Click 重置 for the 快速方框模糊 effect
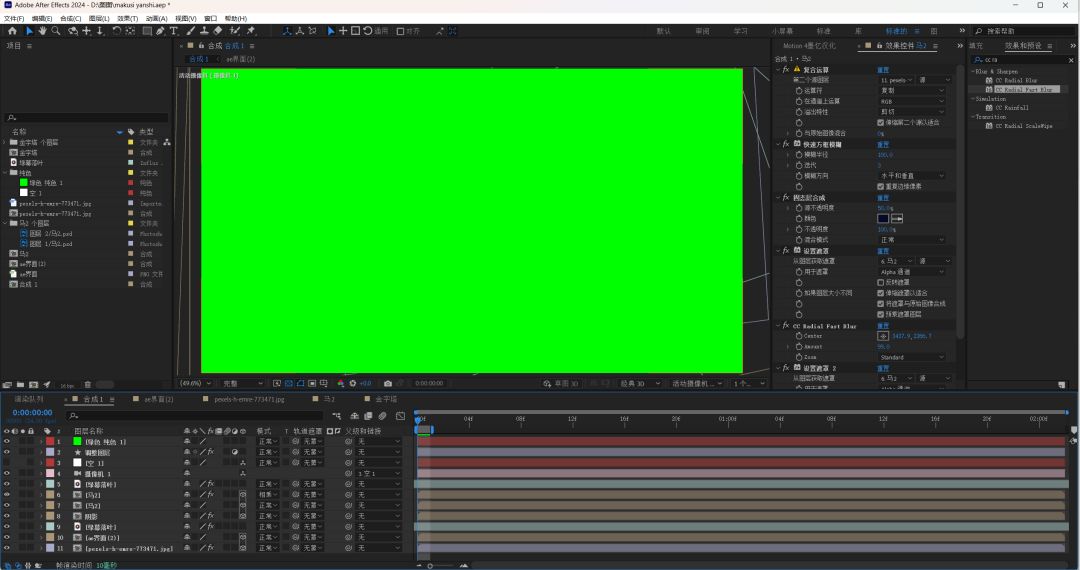This screenshot has height=570, width=1080. click(883, 144)
